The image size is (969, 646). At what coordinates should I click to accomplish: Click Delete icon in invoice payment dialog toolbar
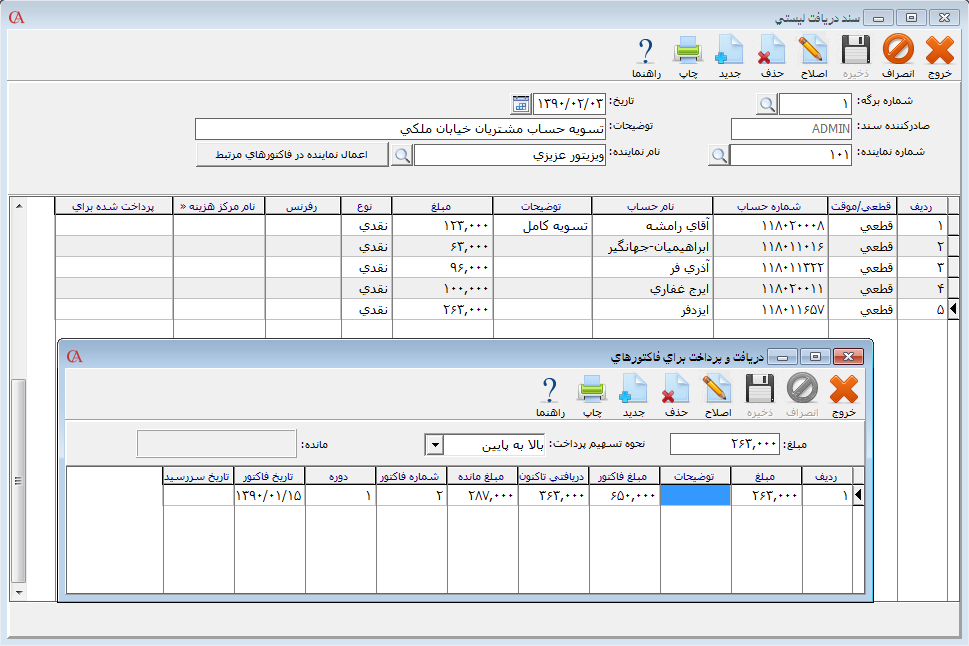[676, 394]
